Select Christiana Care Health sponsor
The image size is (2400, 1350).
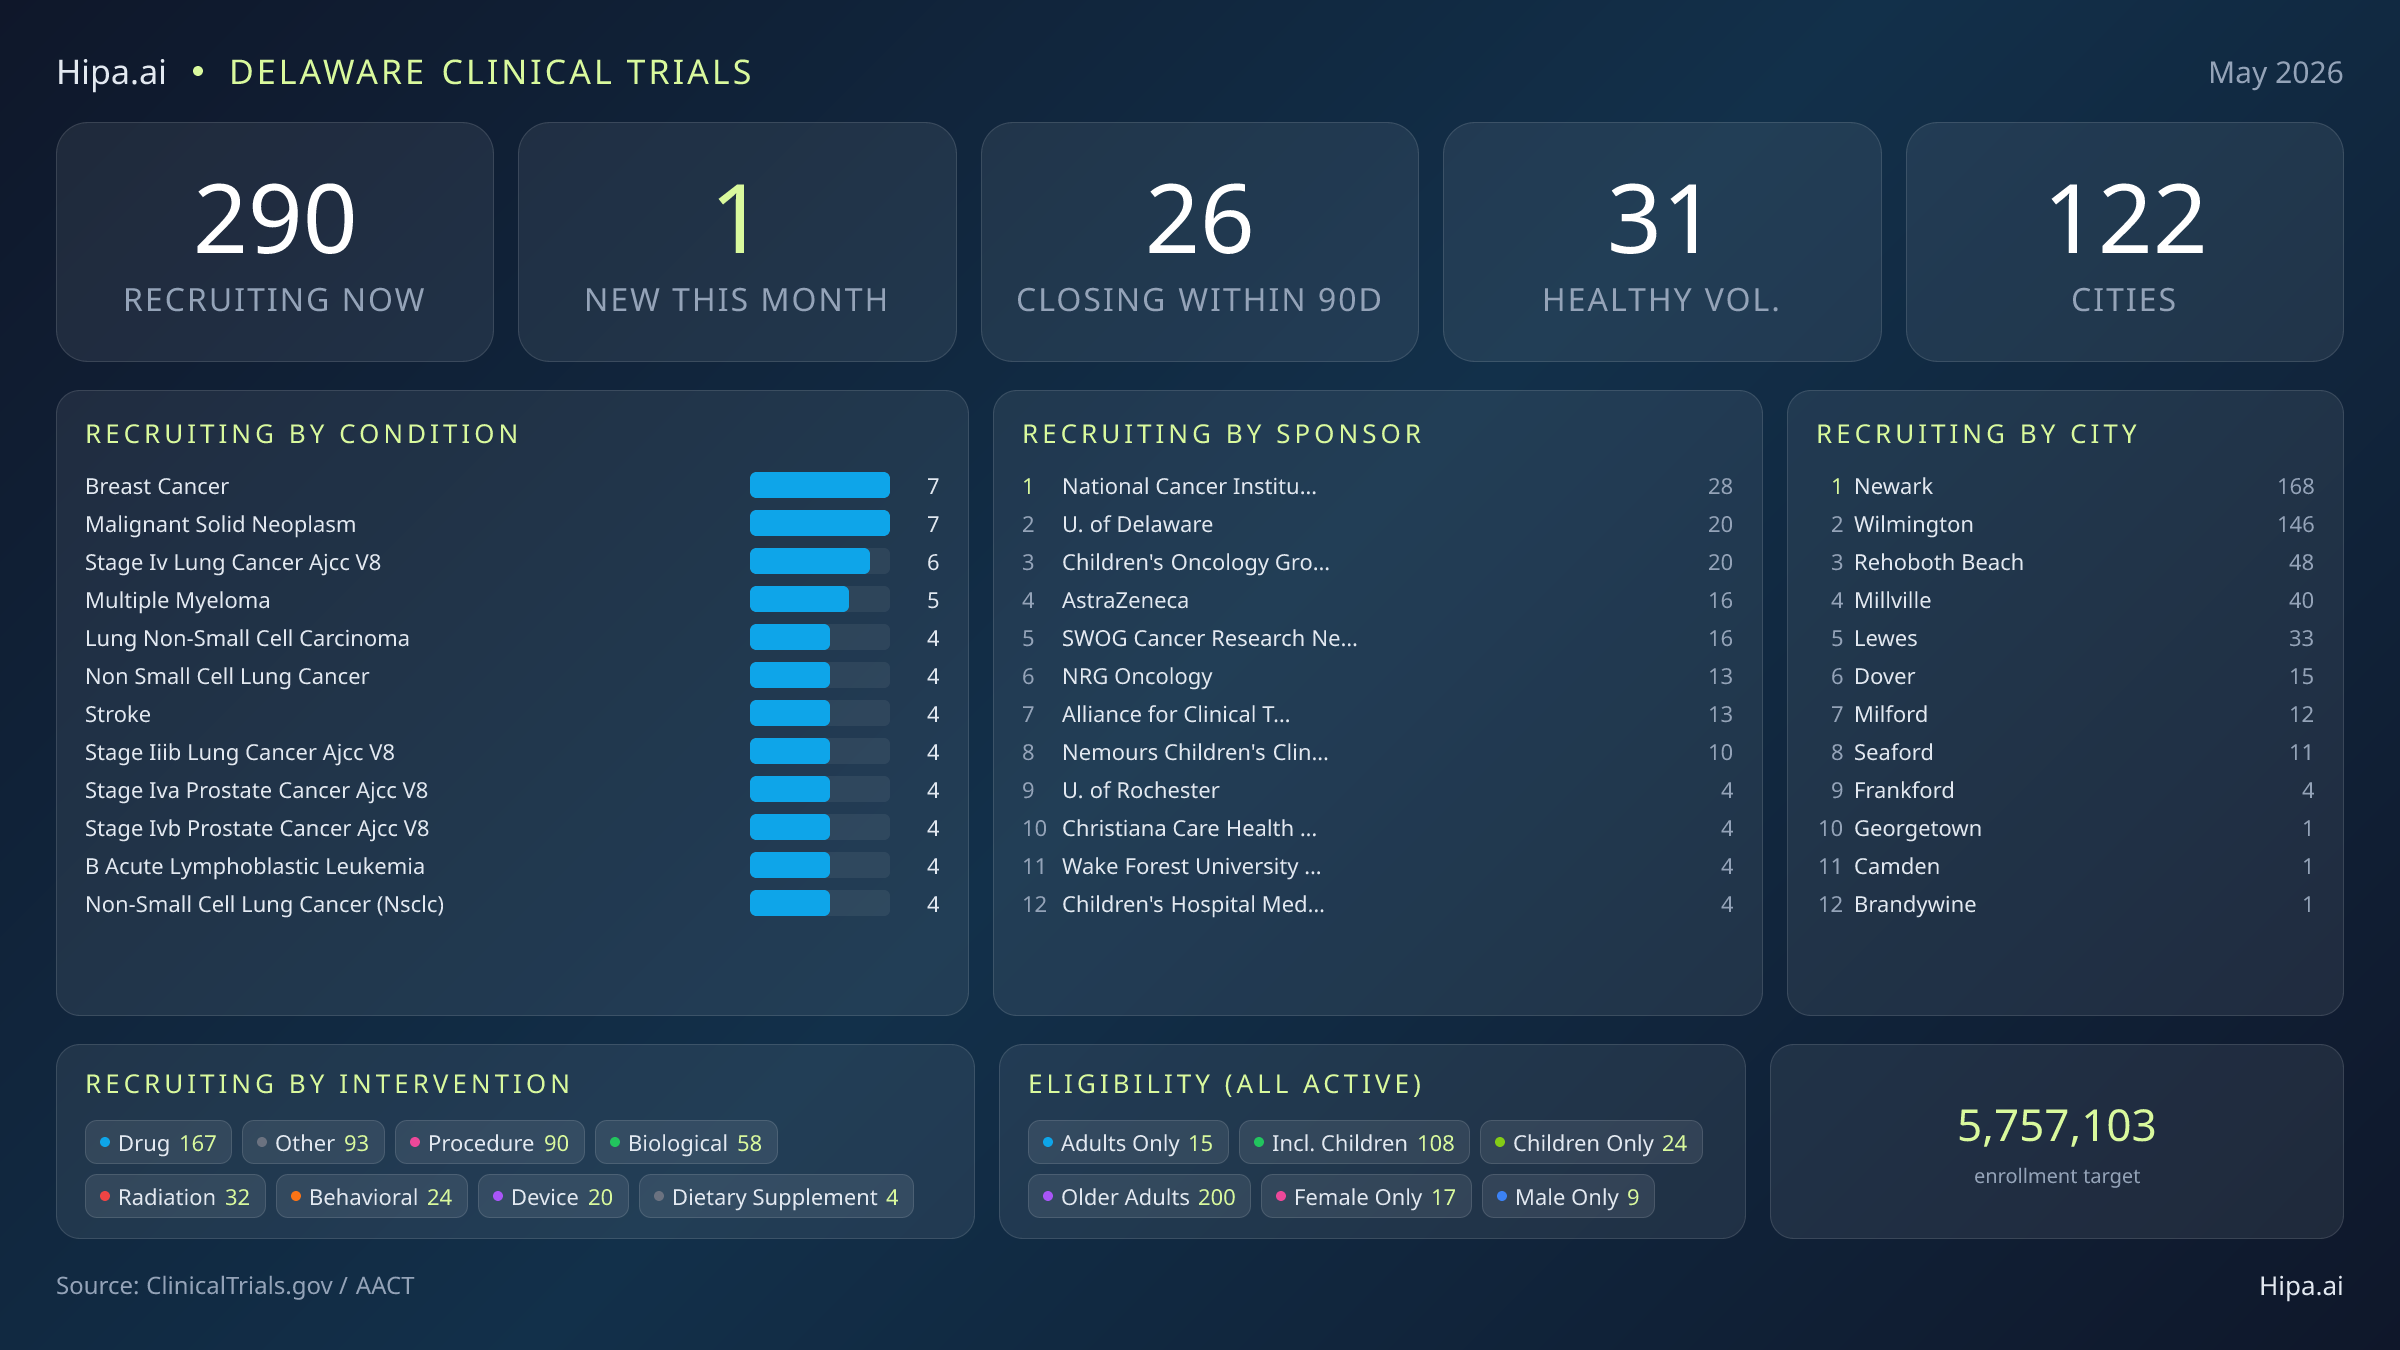(1377, 828)
